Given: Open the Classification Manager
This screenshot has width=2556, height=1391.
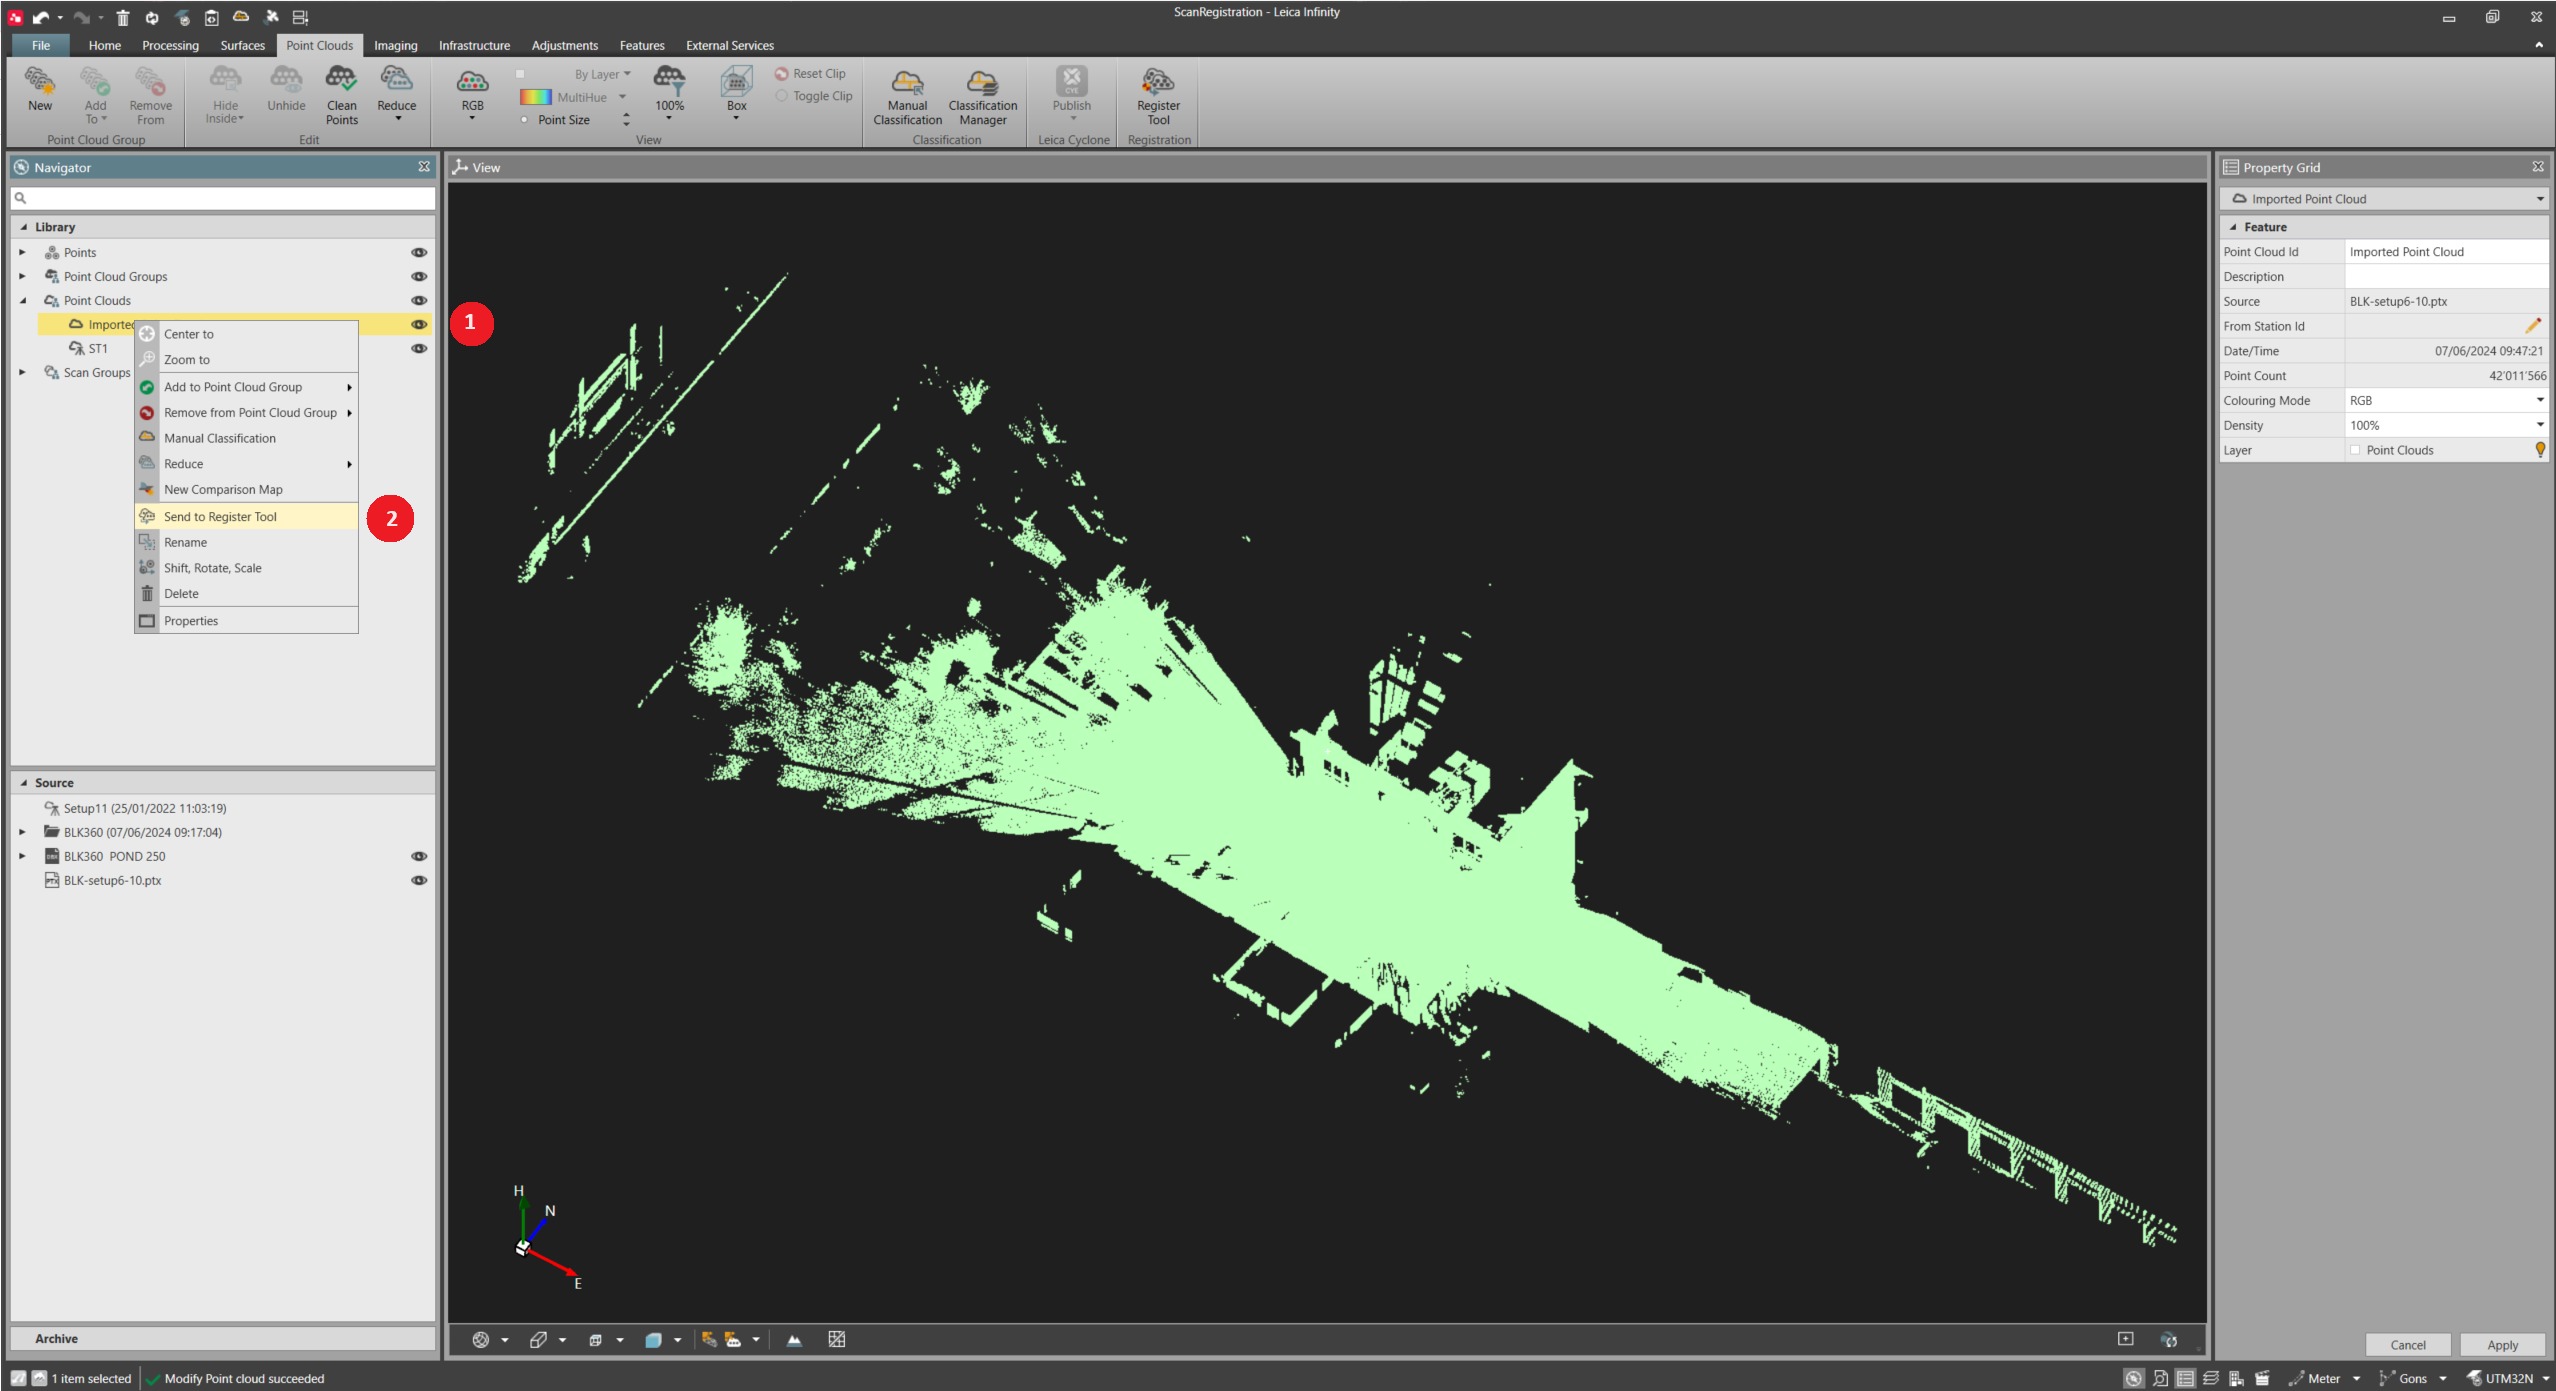Looking at the screenshot, I should (982, 96).
